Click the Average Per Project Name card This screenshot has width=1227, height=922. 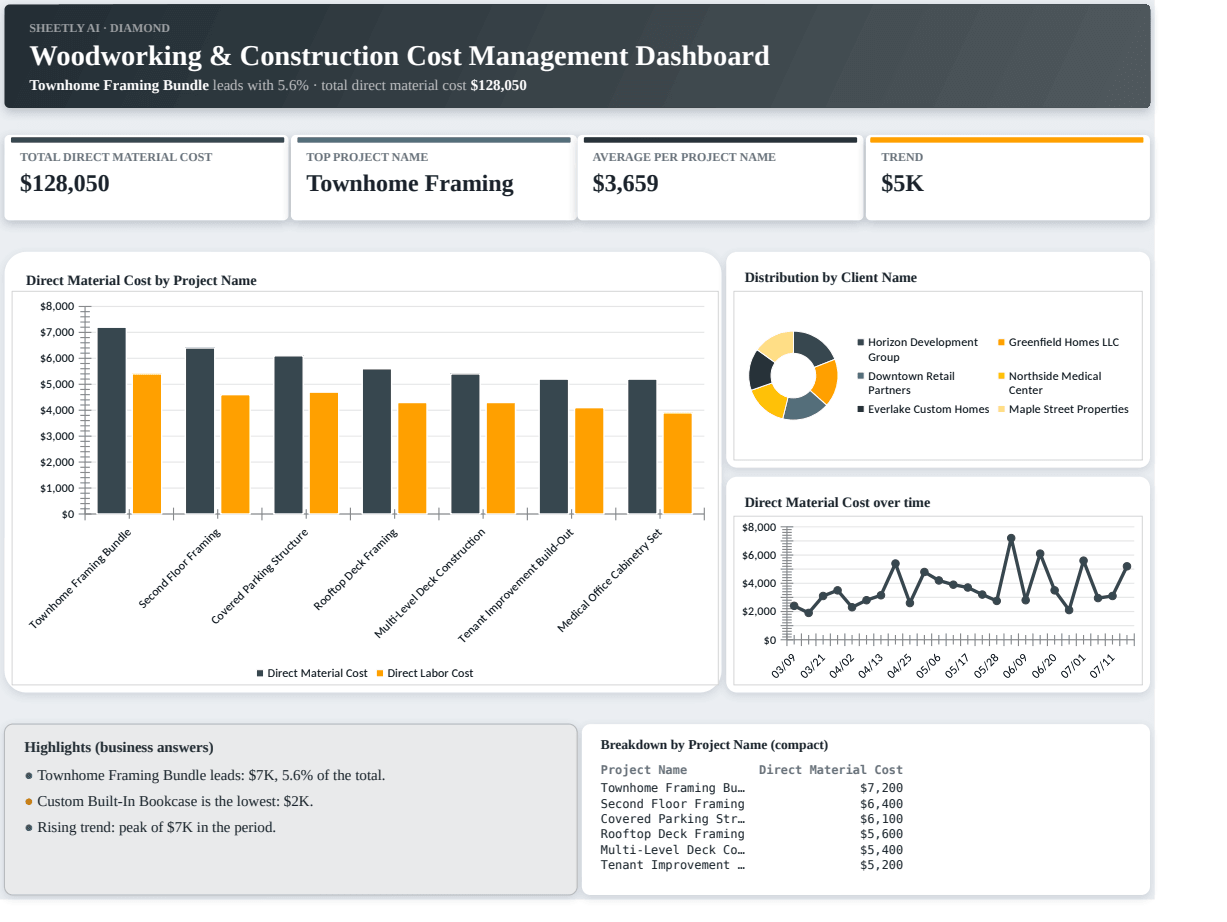point(720,178)
